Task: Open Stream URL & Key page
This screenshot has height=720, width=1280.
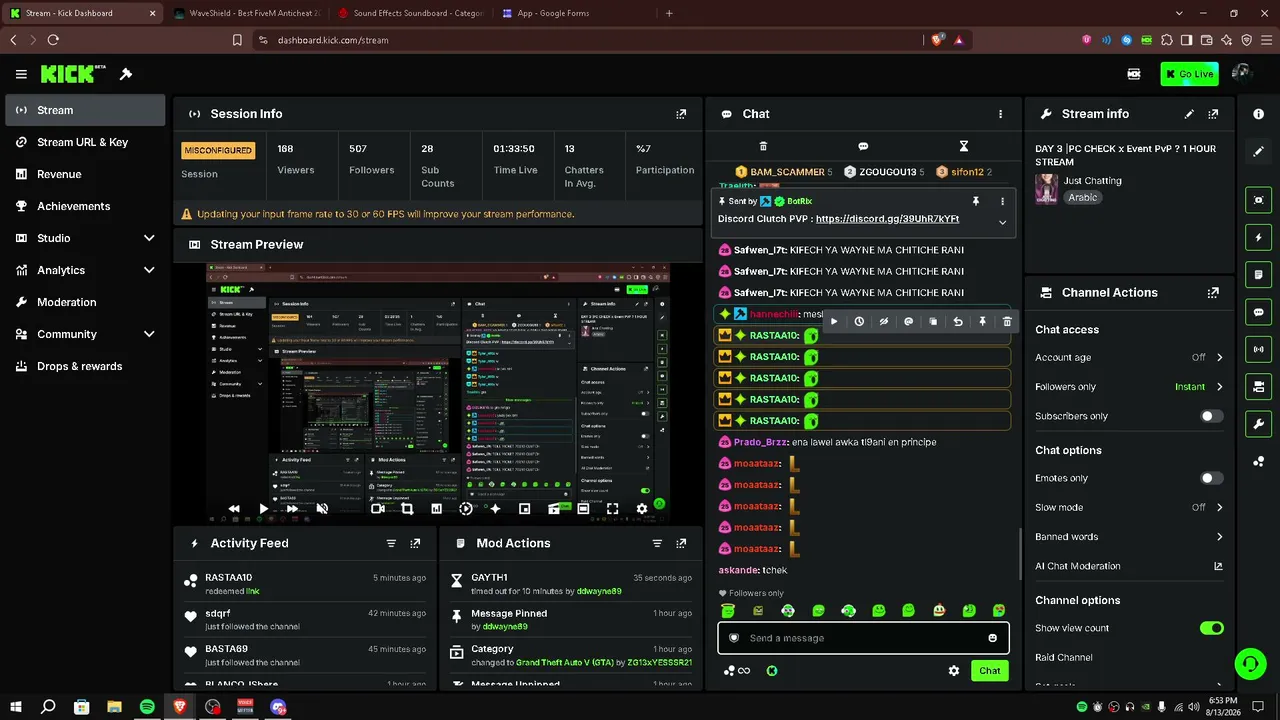Action: 85,142
